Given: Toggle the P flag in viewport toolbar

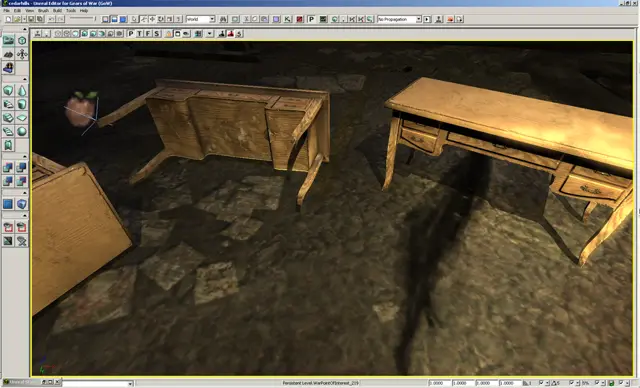Looking at the screenshot, I should click(131, 34).
